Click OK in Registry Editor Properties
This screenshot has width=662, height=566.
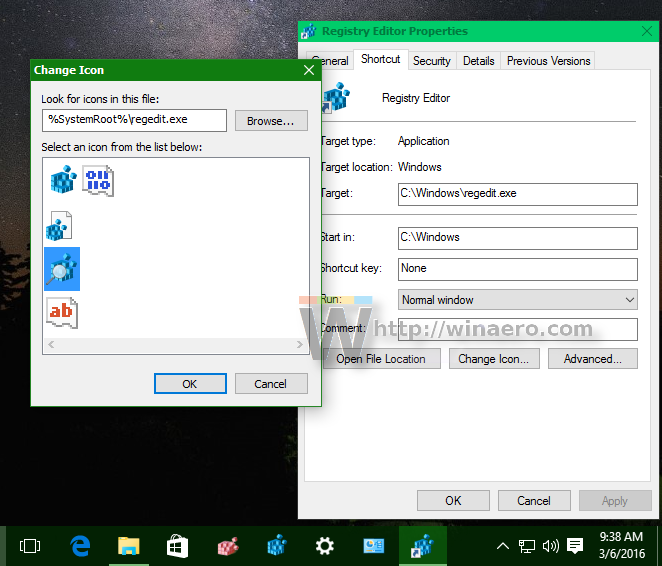pos(453,501)
